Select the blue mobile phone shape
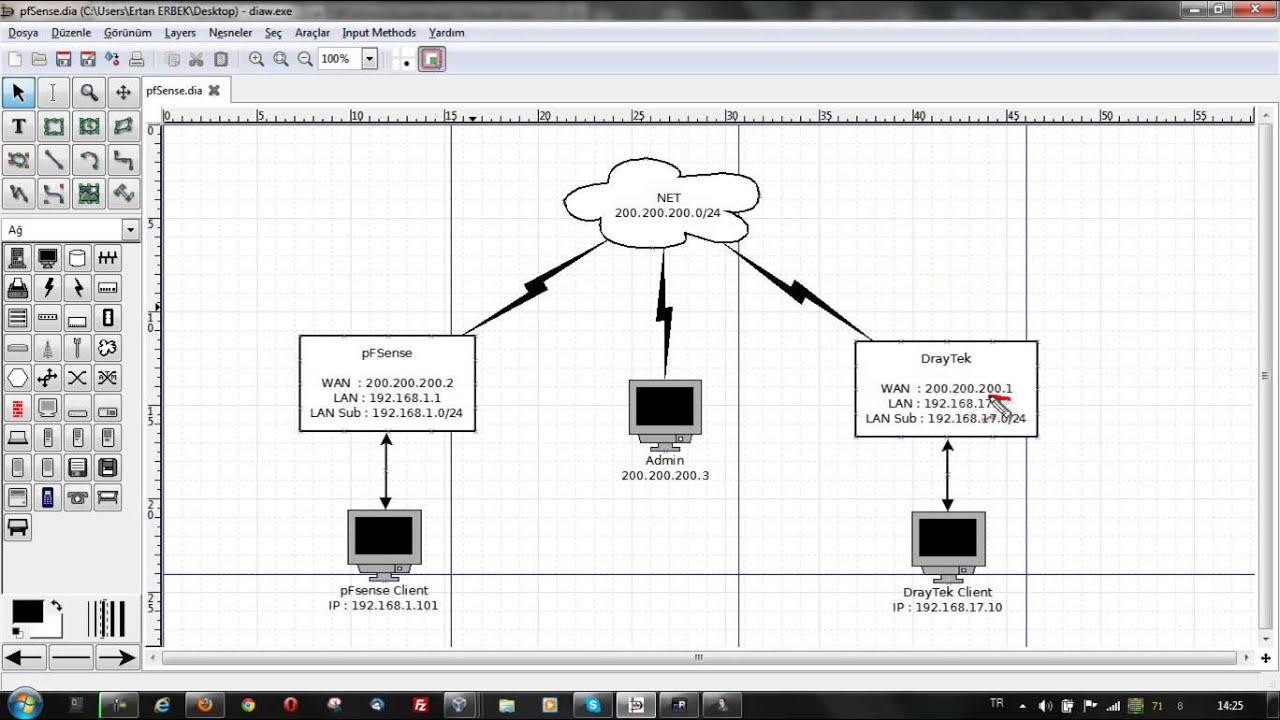This screenshot has height=720, width=1280. 47,497
